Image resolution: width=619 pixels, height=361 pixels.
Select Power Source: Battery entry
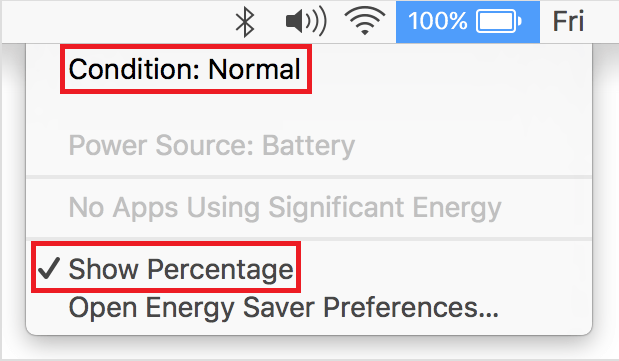click(x=212, y=146)
